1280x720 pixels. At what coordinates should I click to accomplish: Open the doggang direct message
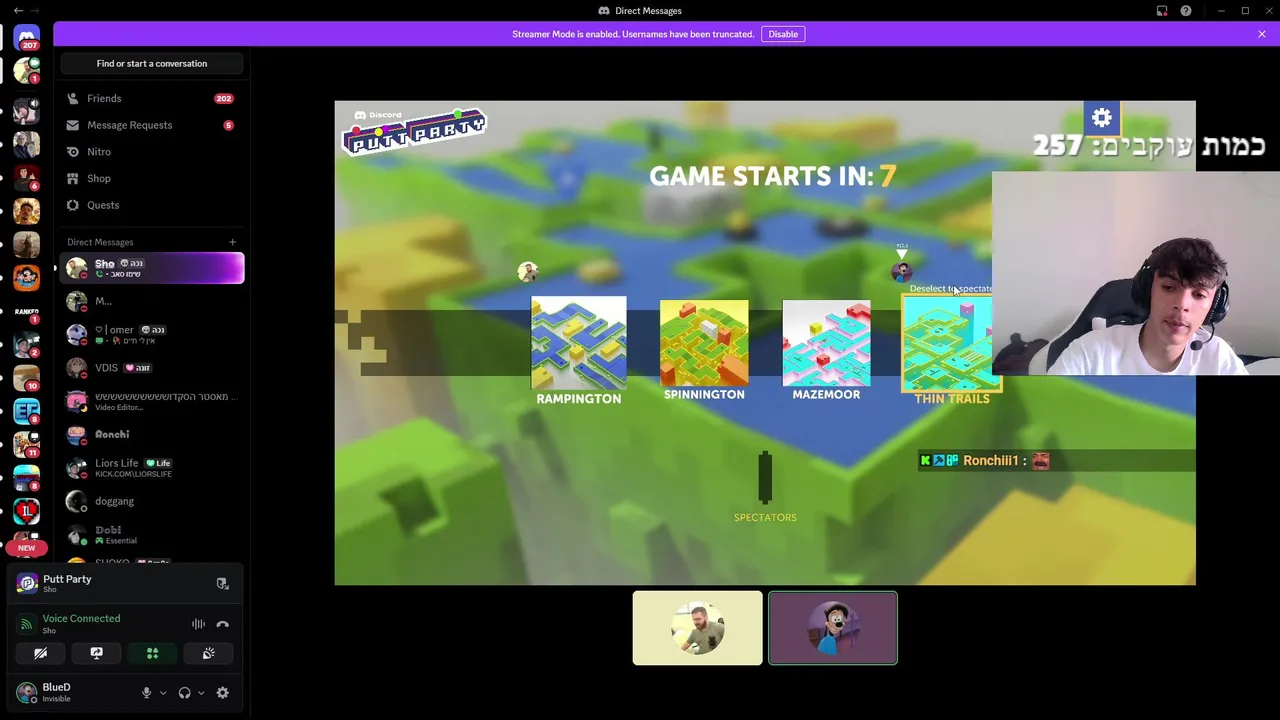point(152,501)
